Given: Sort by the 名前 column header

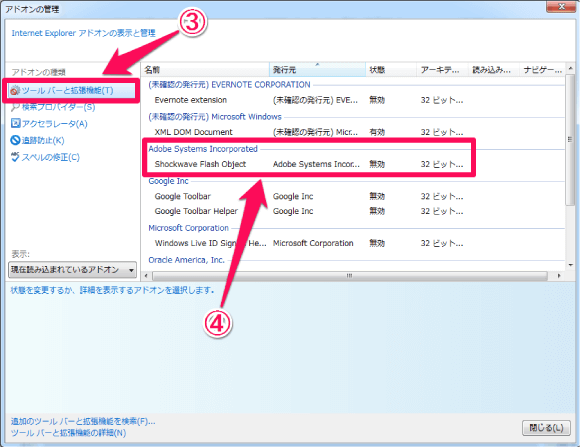Looking at the screenshot, I should coord(205,70).
